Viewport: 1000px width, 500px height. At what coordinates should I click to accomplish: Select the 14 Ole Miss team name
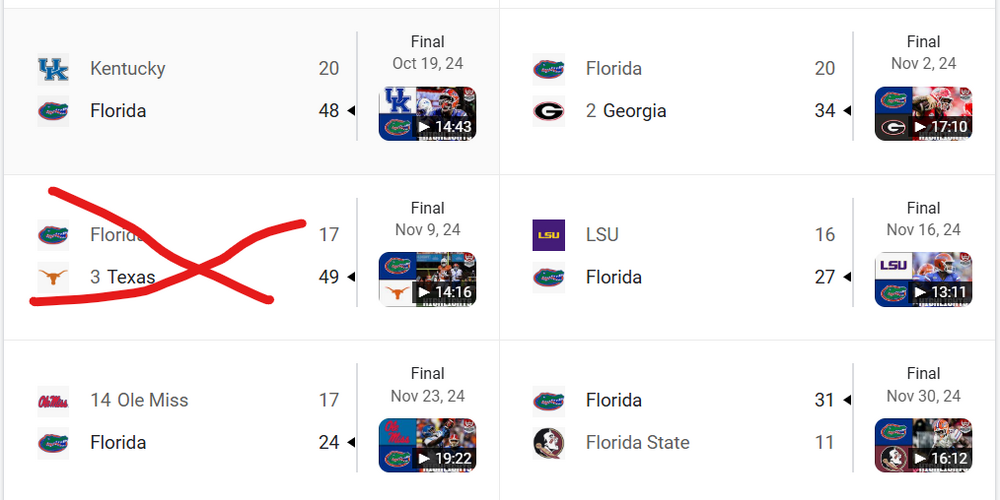point(139,401)
